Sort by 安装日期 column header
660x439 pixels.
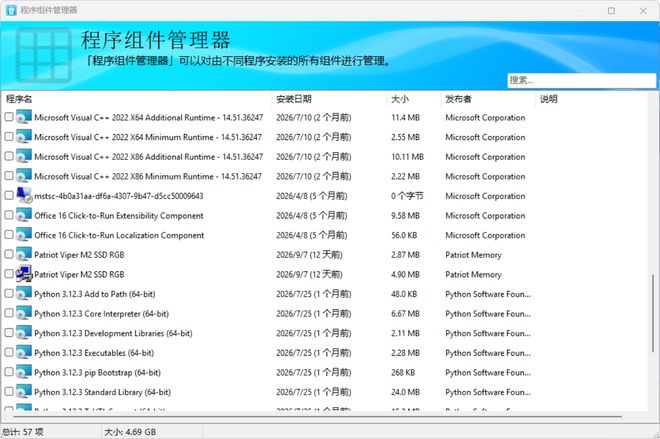329,99
